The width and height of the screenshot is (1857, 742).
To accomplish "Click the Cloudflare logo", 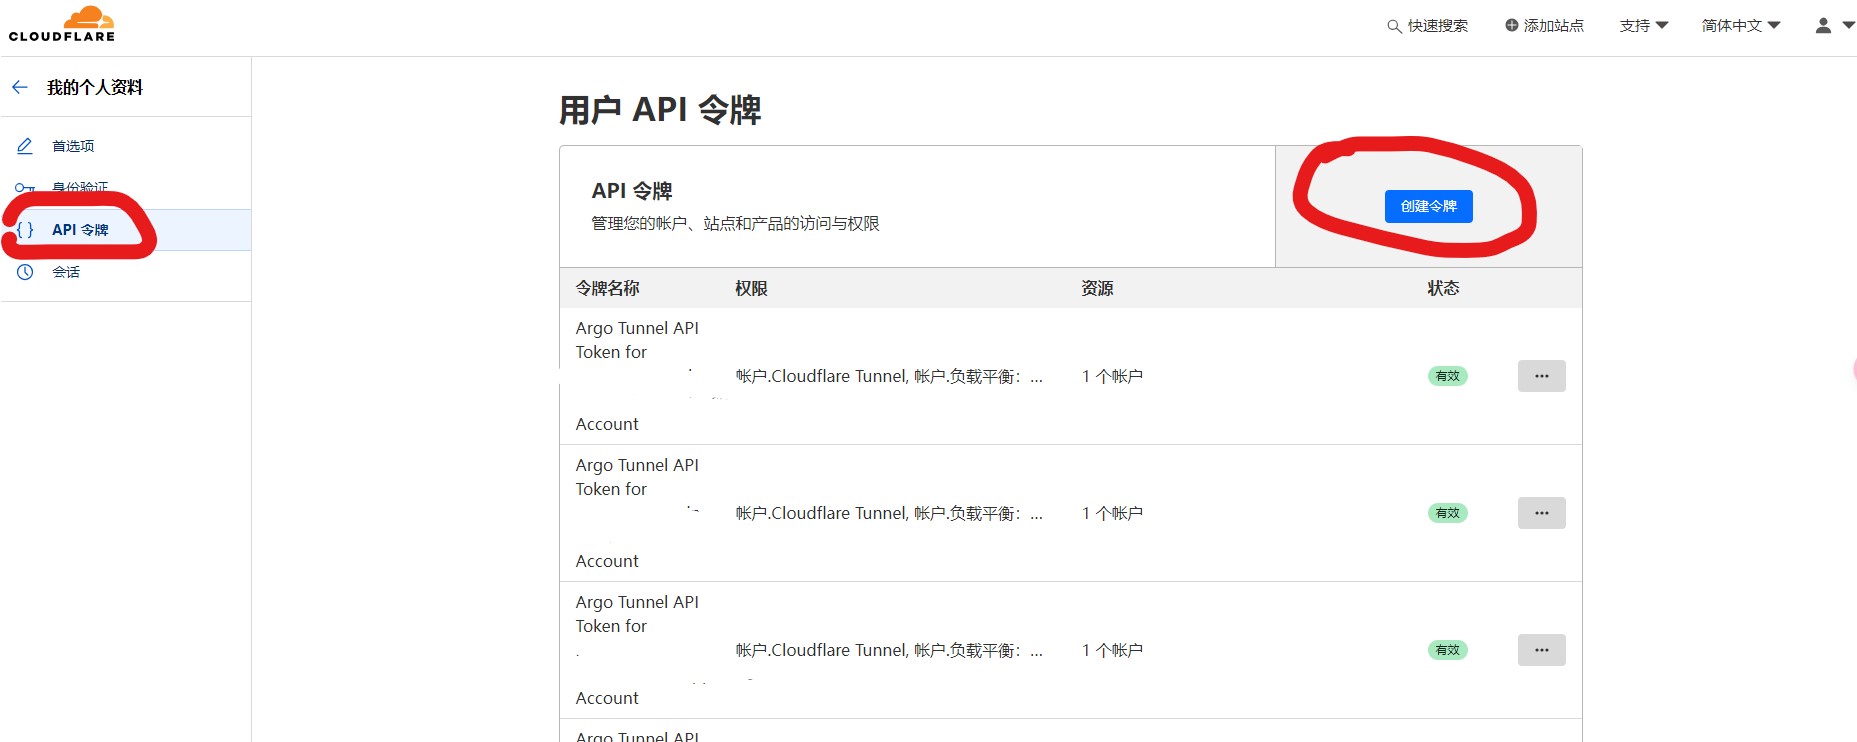I will pos(62,24).
